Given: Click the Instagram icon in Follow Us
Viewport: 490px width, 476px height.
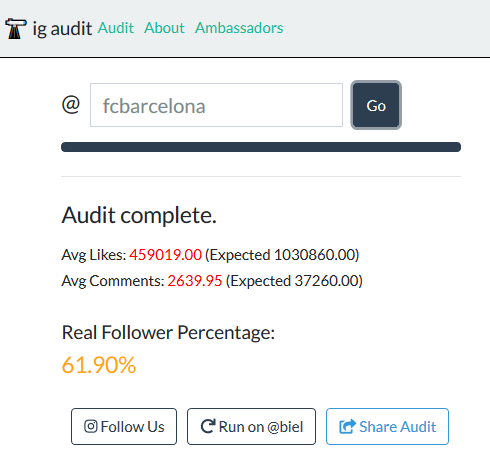Looking at the screenshot, I should 91,426.
